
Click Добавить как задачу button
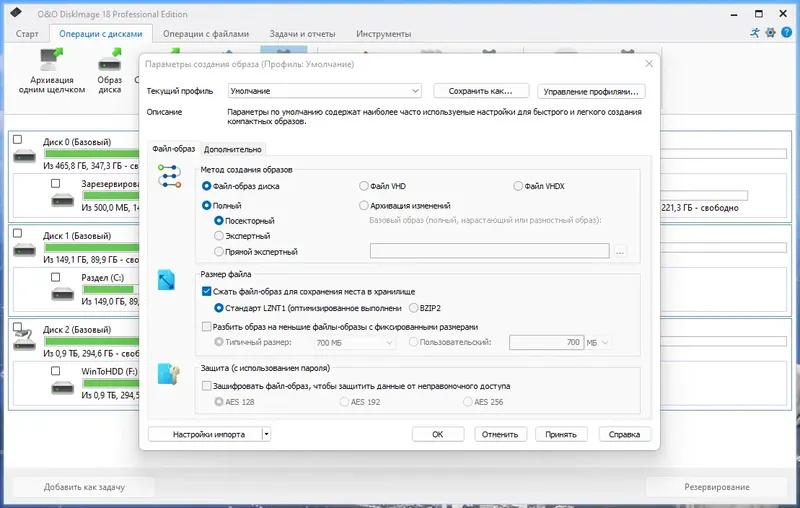[84, 487]
